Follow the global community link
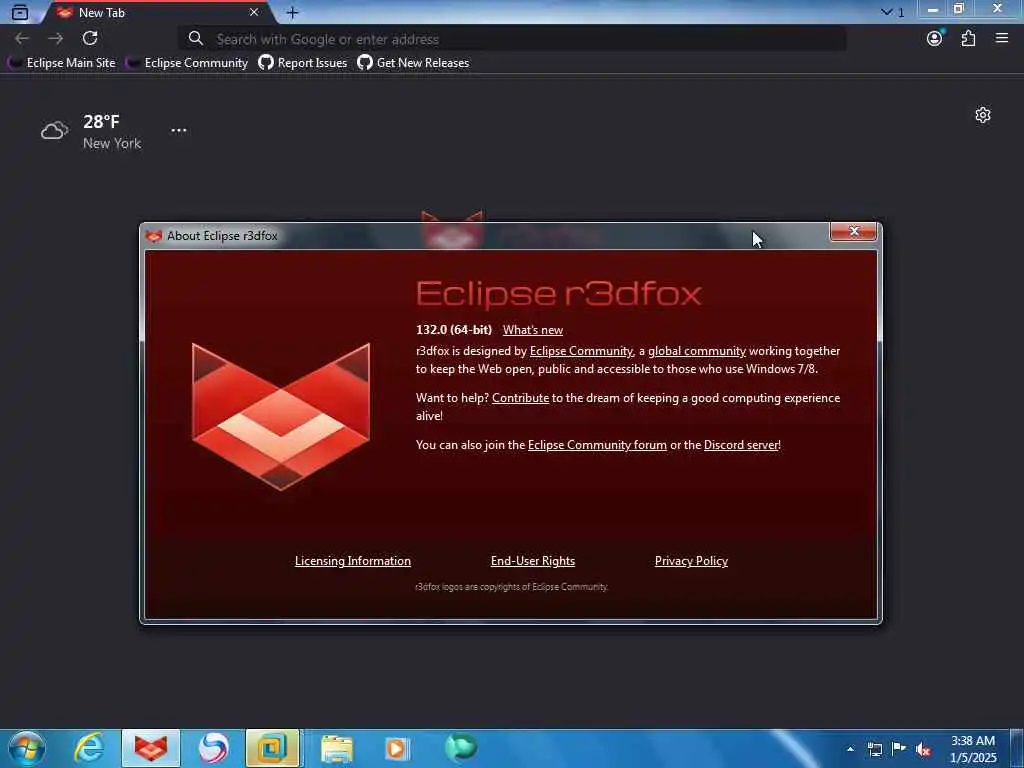Image resolution: width=1024 pixels, height=768 pixels. (697, 351)
